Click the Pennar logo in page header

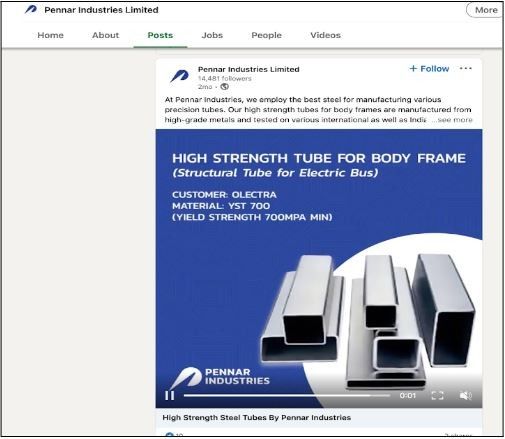coord(31,9)
